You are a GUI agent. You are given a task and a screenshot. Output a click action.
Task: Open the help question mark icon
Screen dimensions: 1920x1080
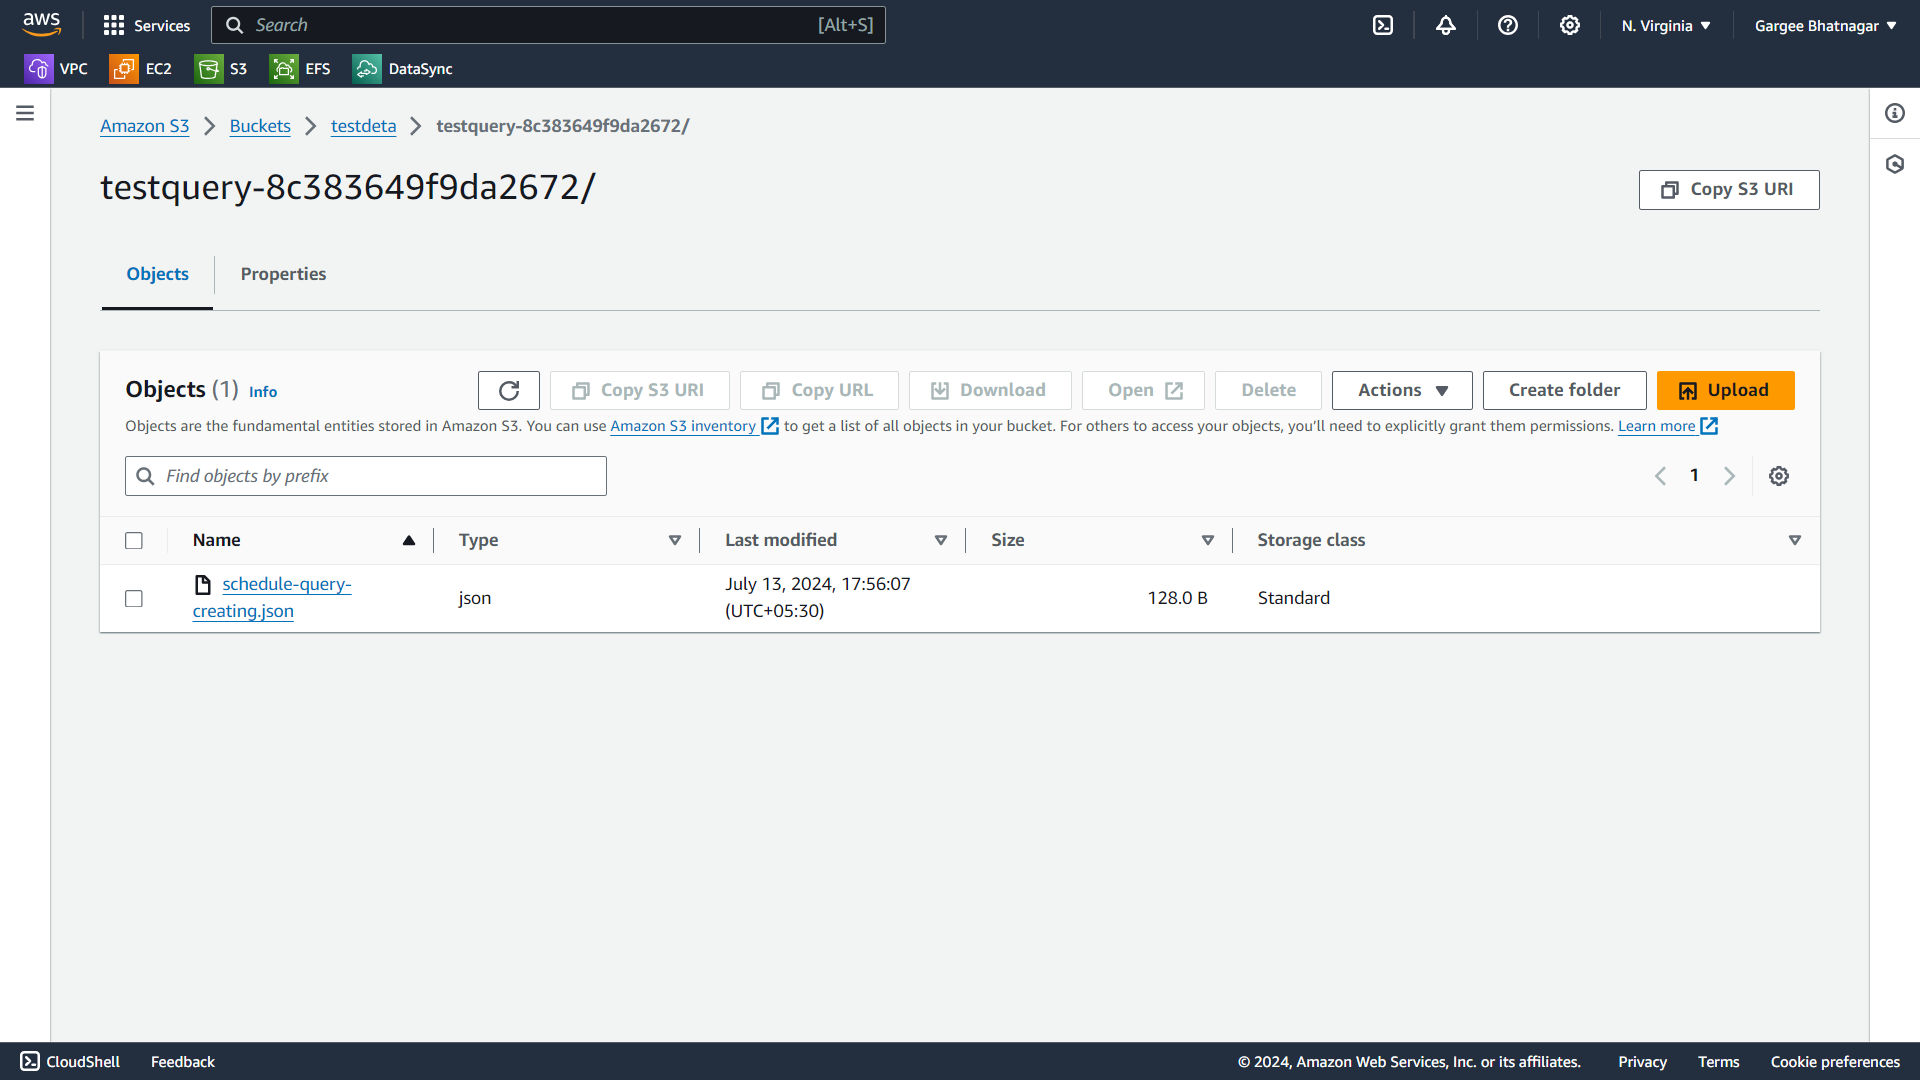1508,26
